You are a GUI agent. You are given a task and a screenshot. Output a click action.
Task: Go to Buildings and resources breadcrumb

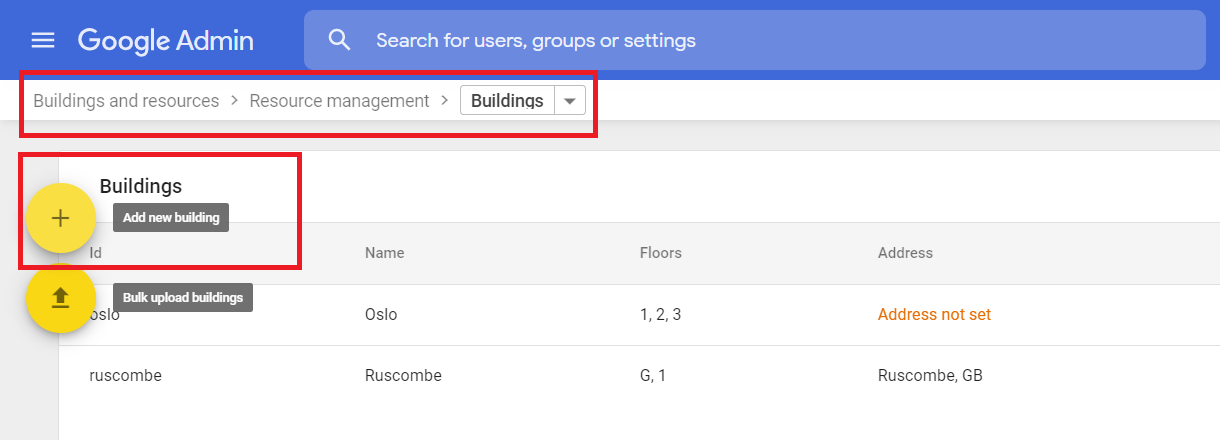tap(126, 101)
